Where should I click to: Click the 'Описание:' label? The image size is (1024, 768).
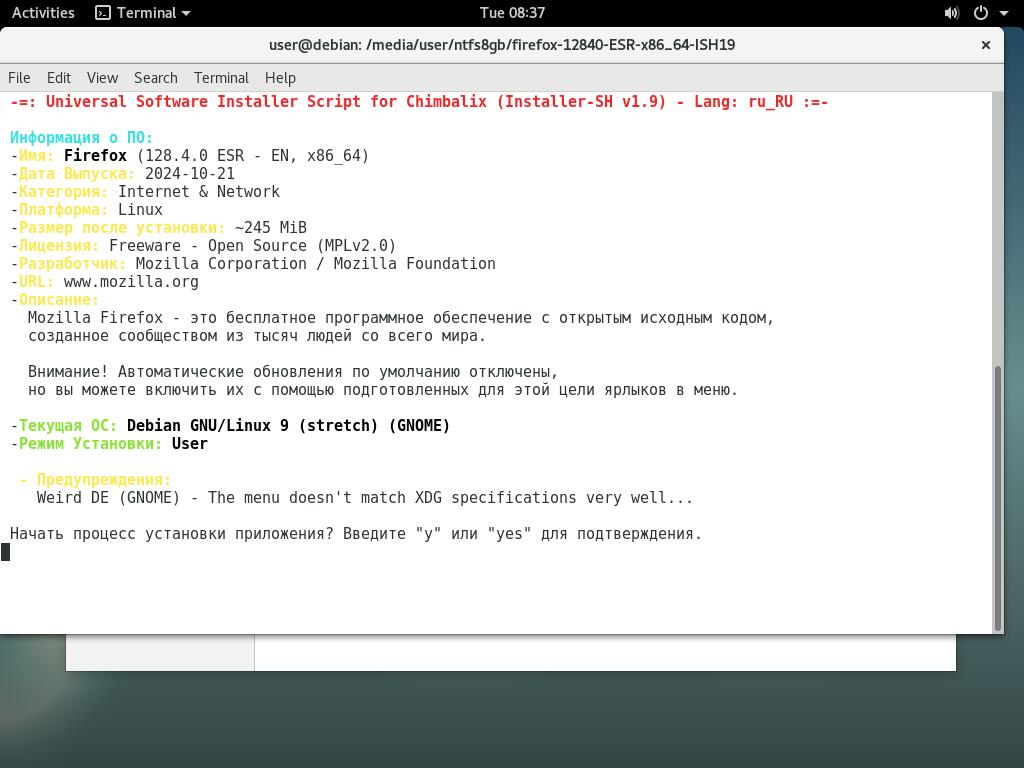tap(59, 300)
